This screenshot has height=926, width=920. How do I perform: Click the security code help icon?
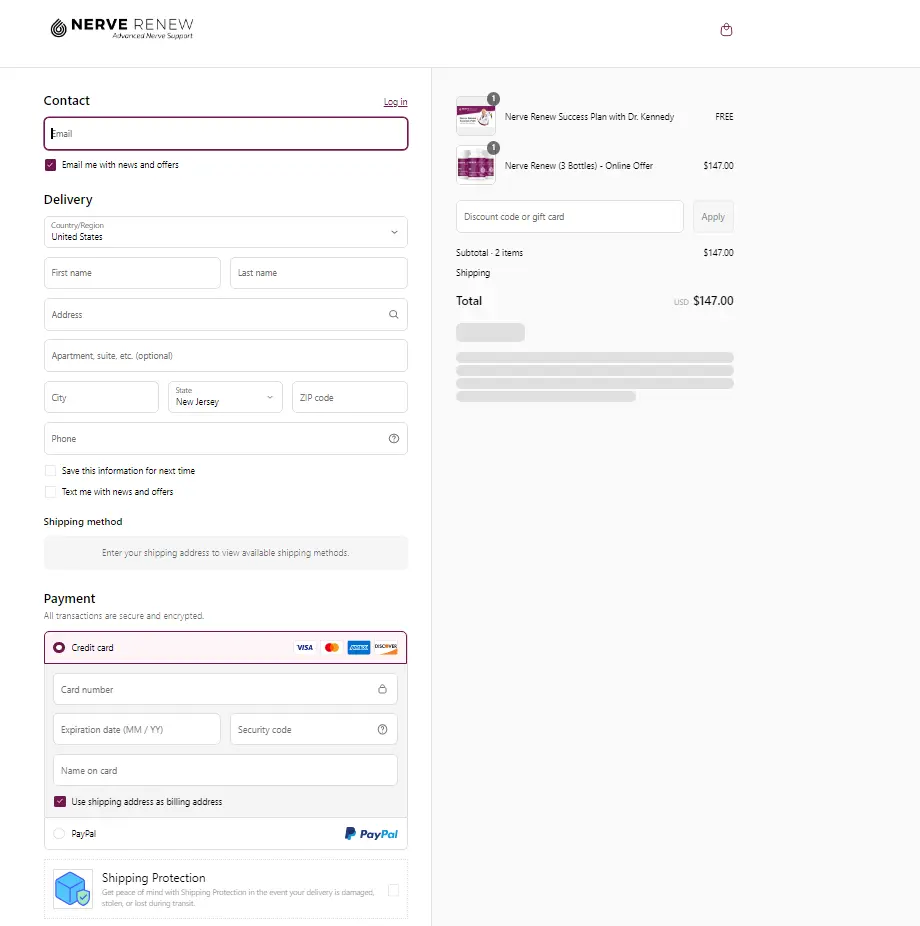pos(382,729)
